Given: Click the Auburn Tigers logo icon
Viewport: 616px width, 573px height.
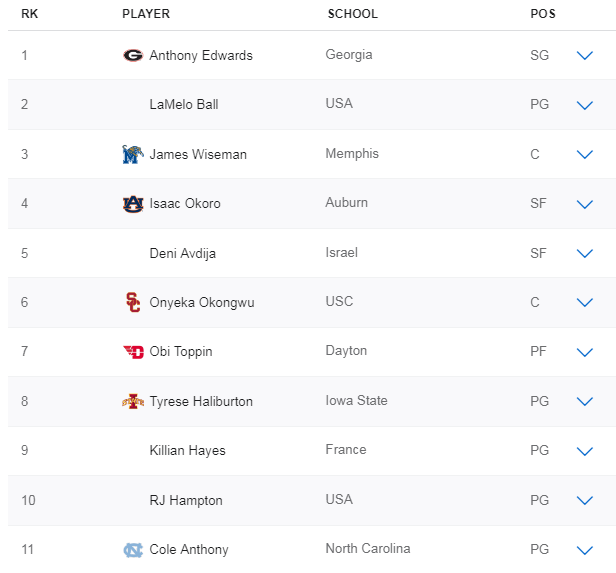Looking at the screenshot, I should coord(132,204).
